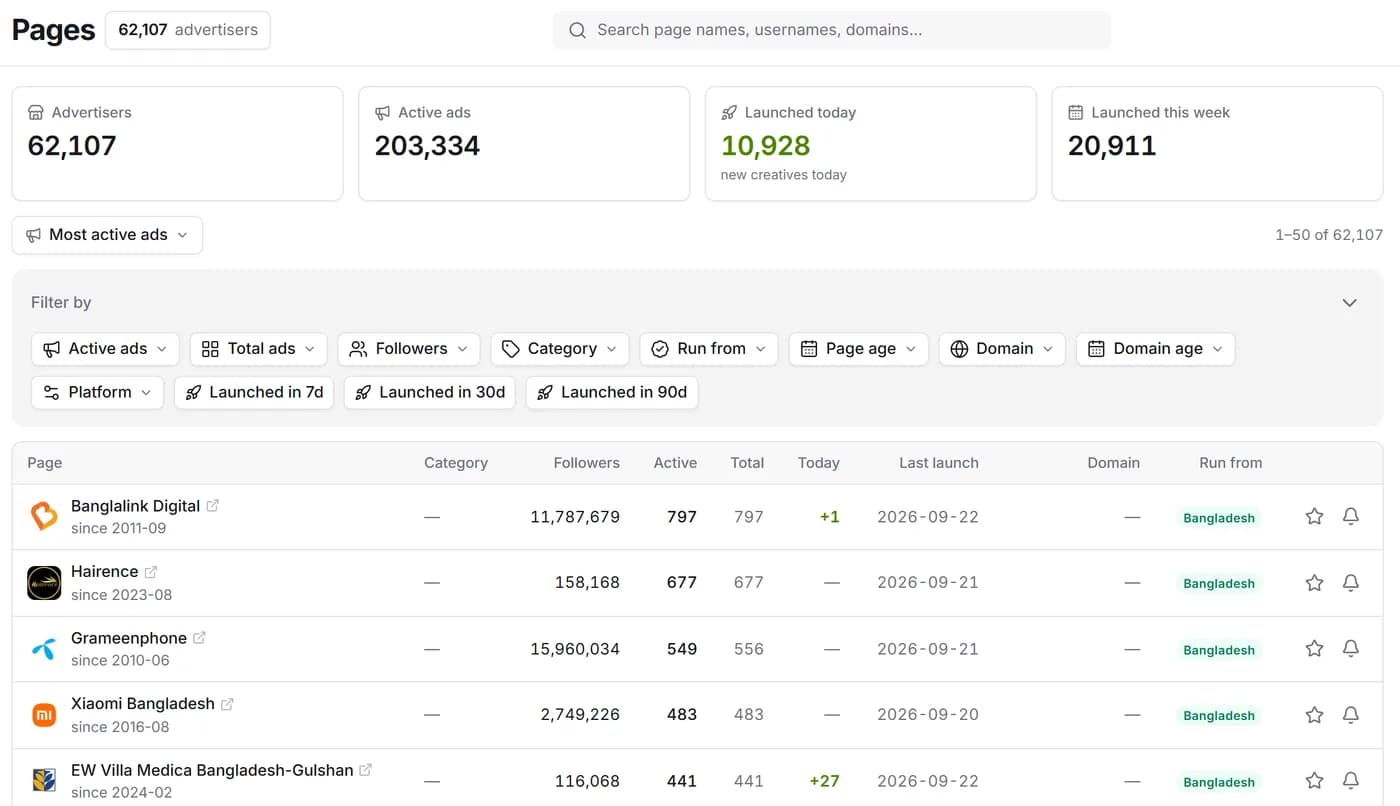Open the Most active ads sort dropdown
This screenshot has height=806, width=1400.
coord(107,235)
